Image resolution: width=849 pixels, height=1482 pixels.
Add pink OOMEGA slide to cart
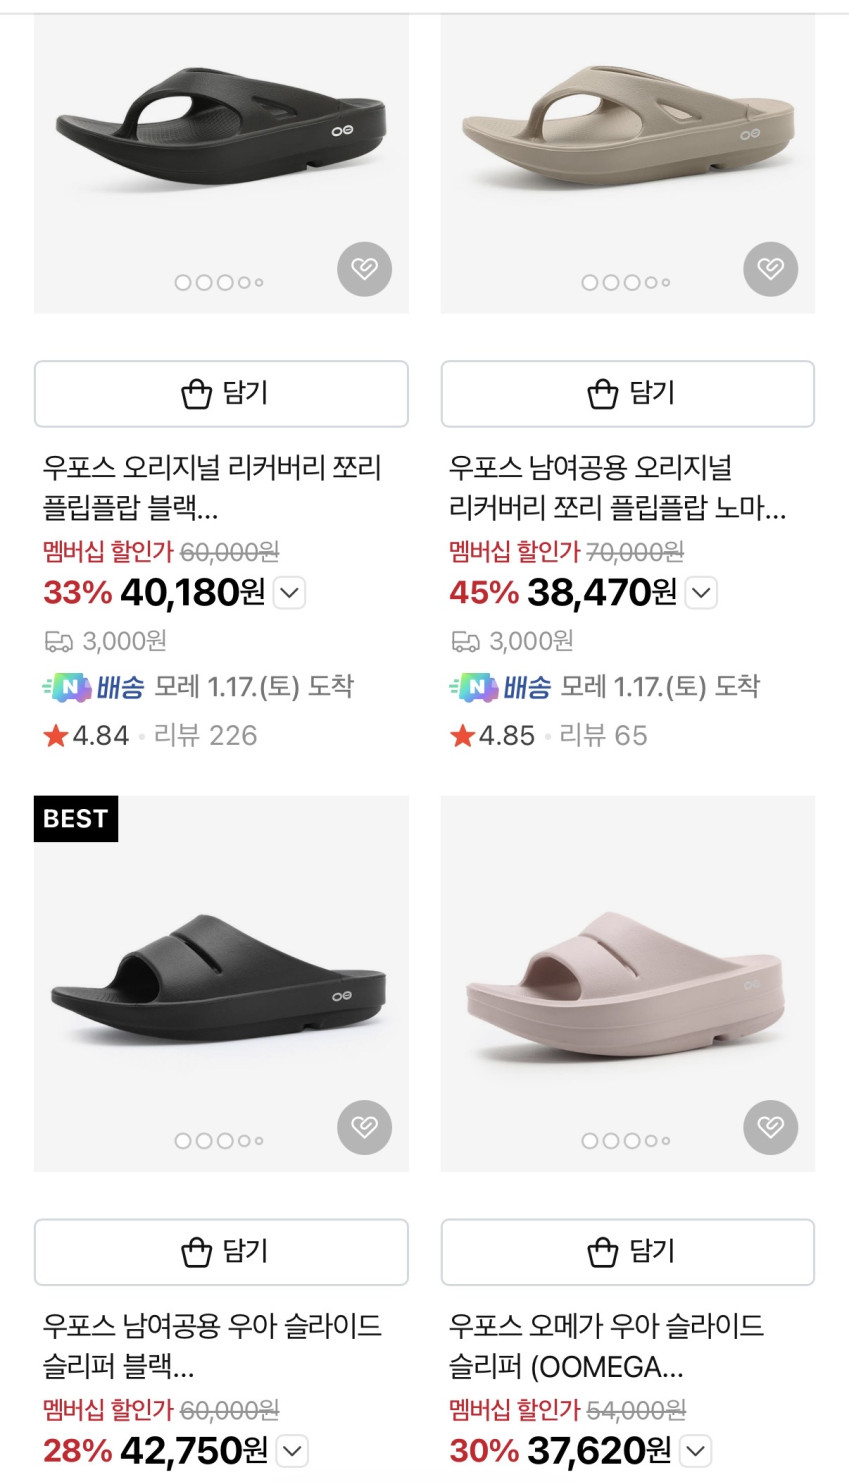627,1252
